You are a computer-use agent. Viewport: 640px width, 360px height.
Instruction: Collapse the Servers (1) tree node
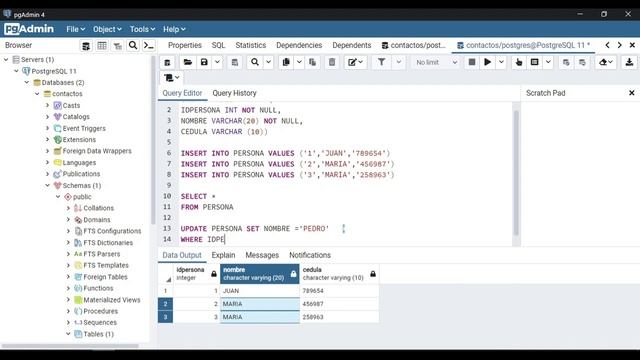coord(6,60)
